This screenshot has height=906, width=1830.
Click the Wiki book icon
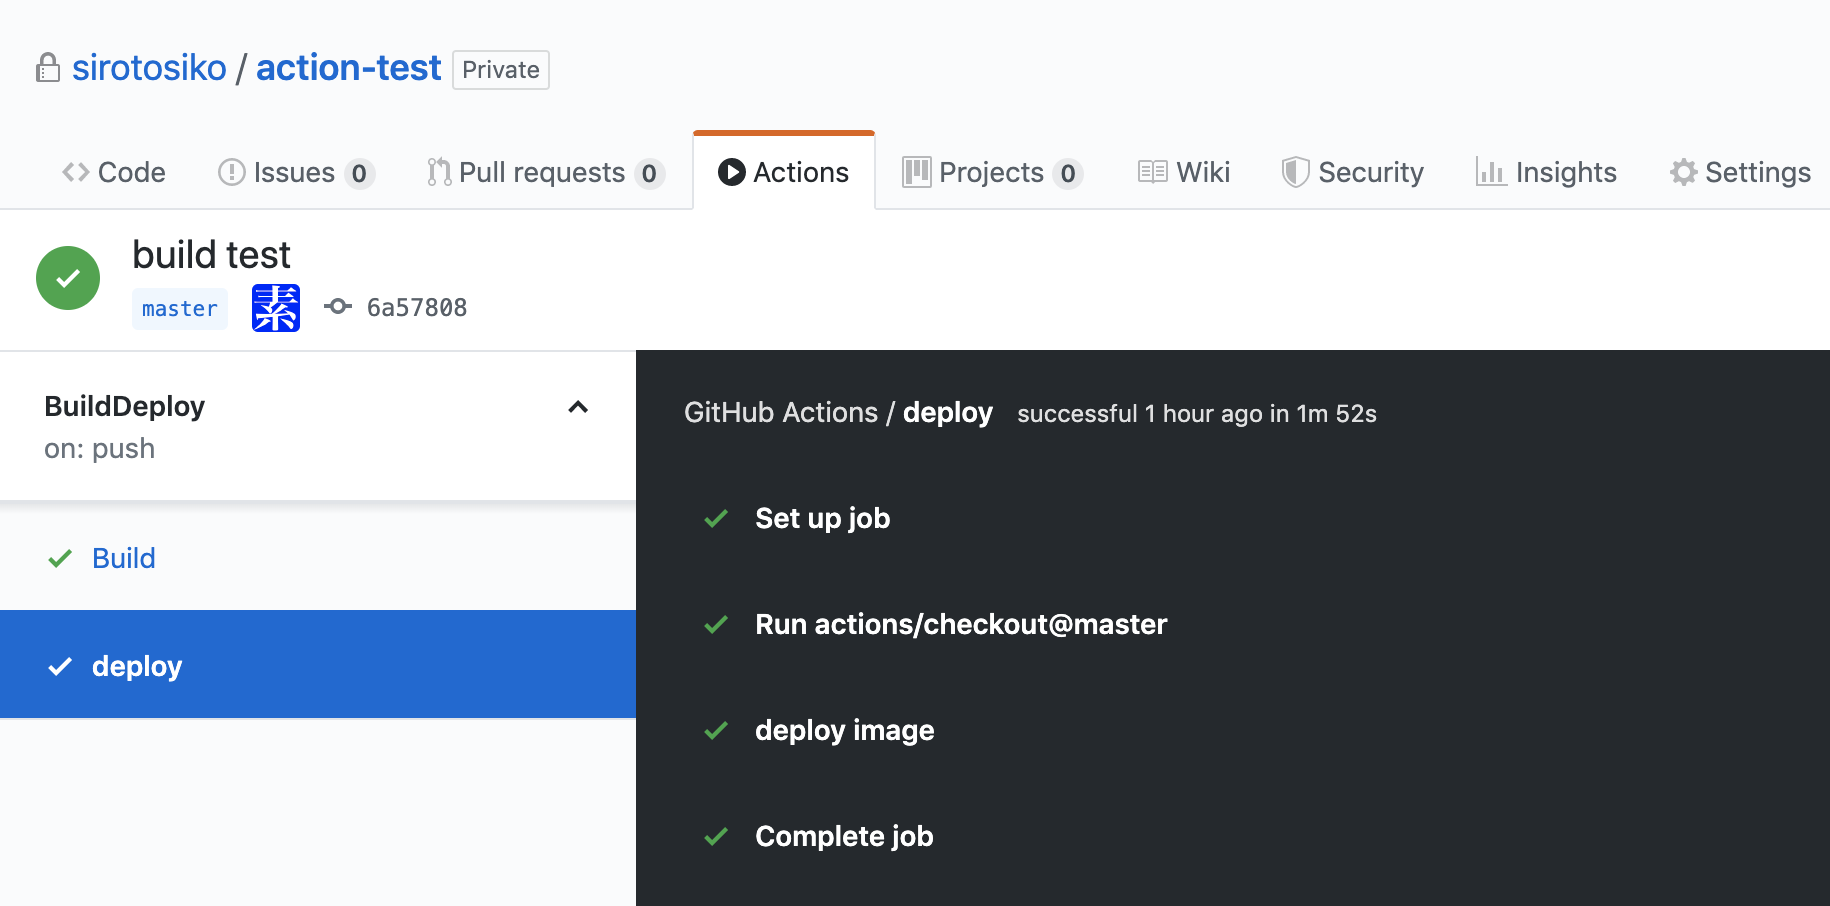(x=1152, y=172)
